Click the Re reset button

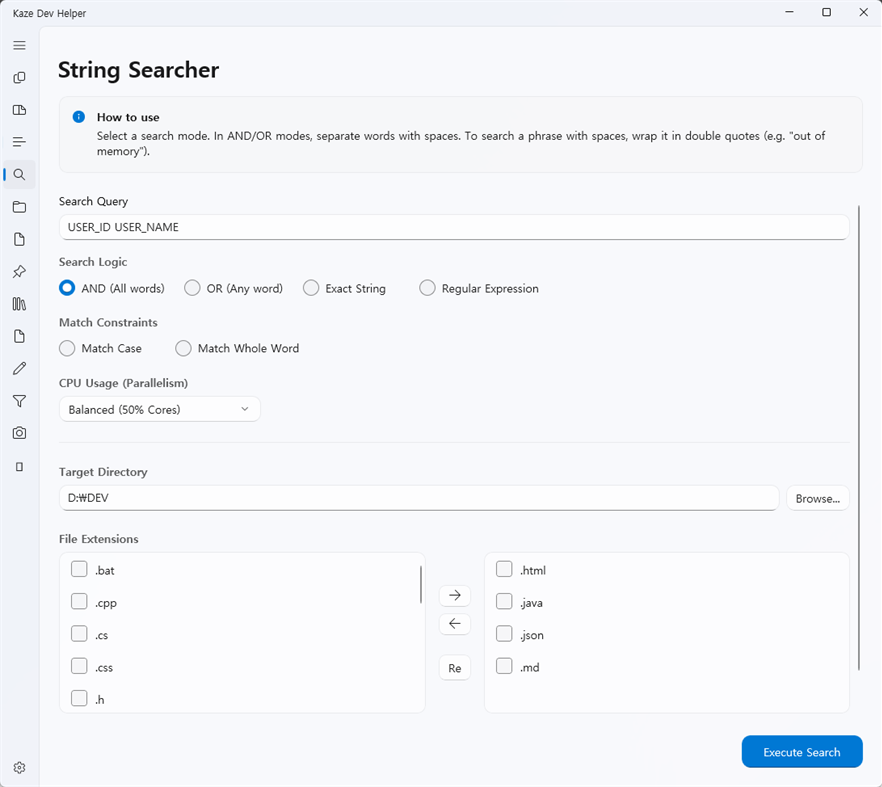pyautogui.click(x=454, y=668)
